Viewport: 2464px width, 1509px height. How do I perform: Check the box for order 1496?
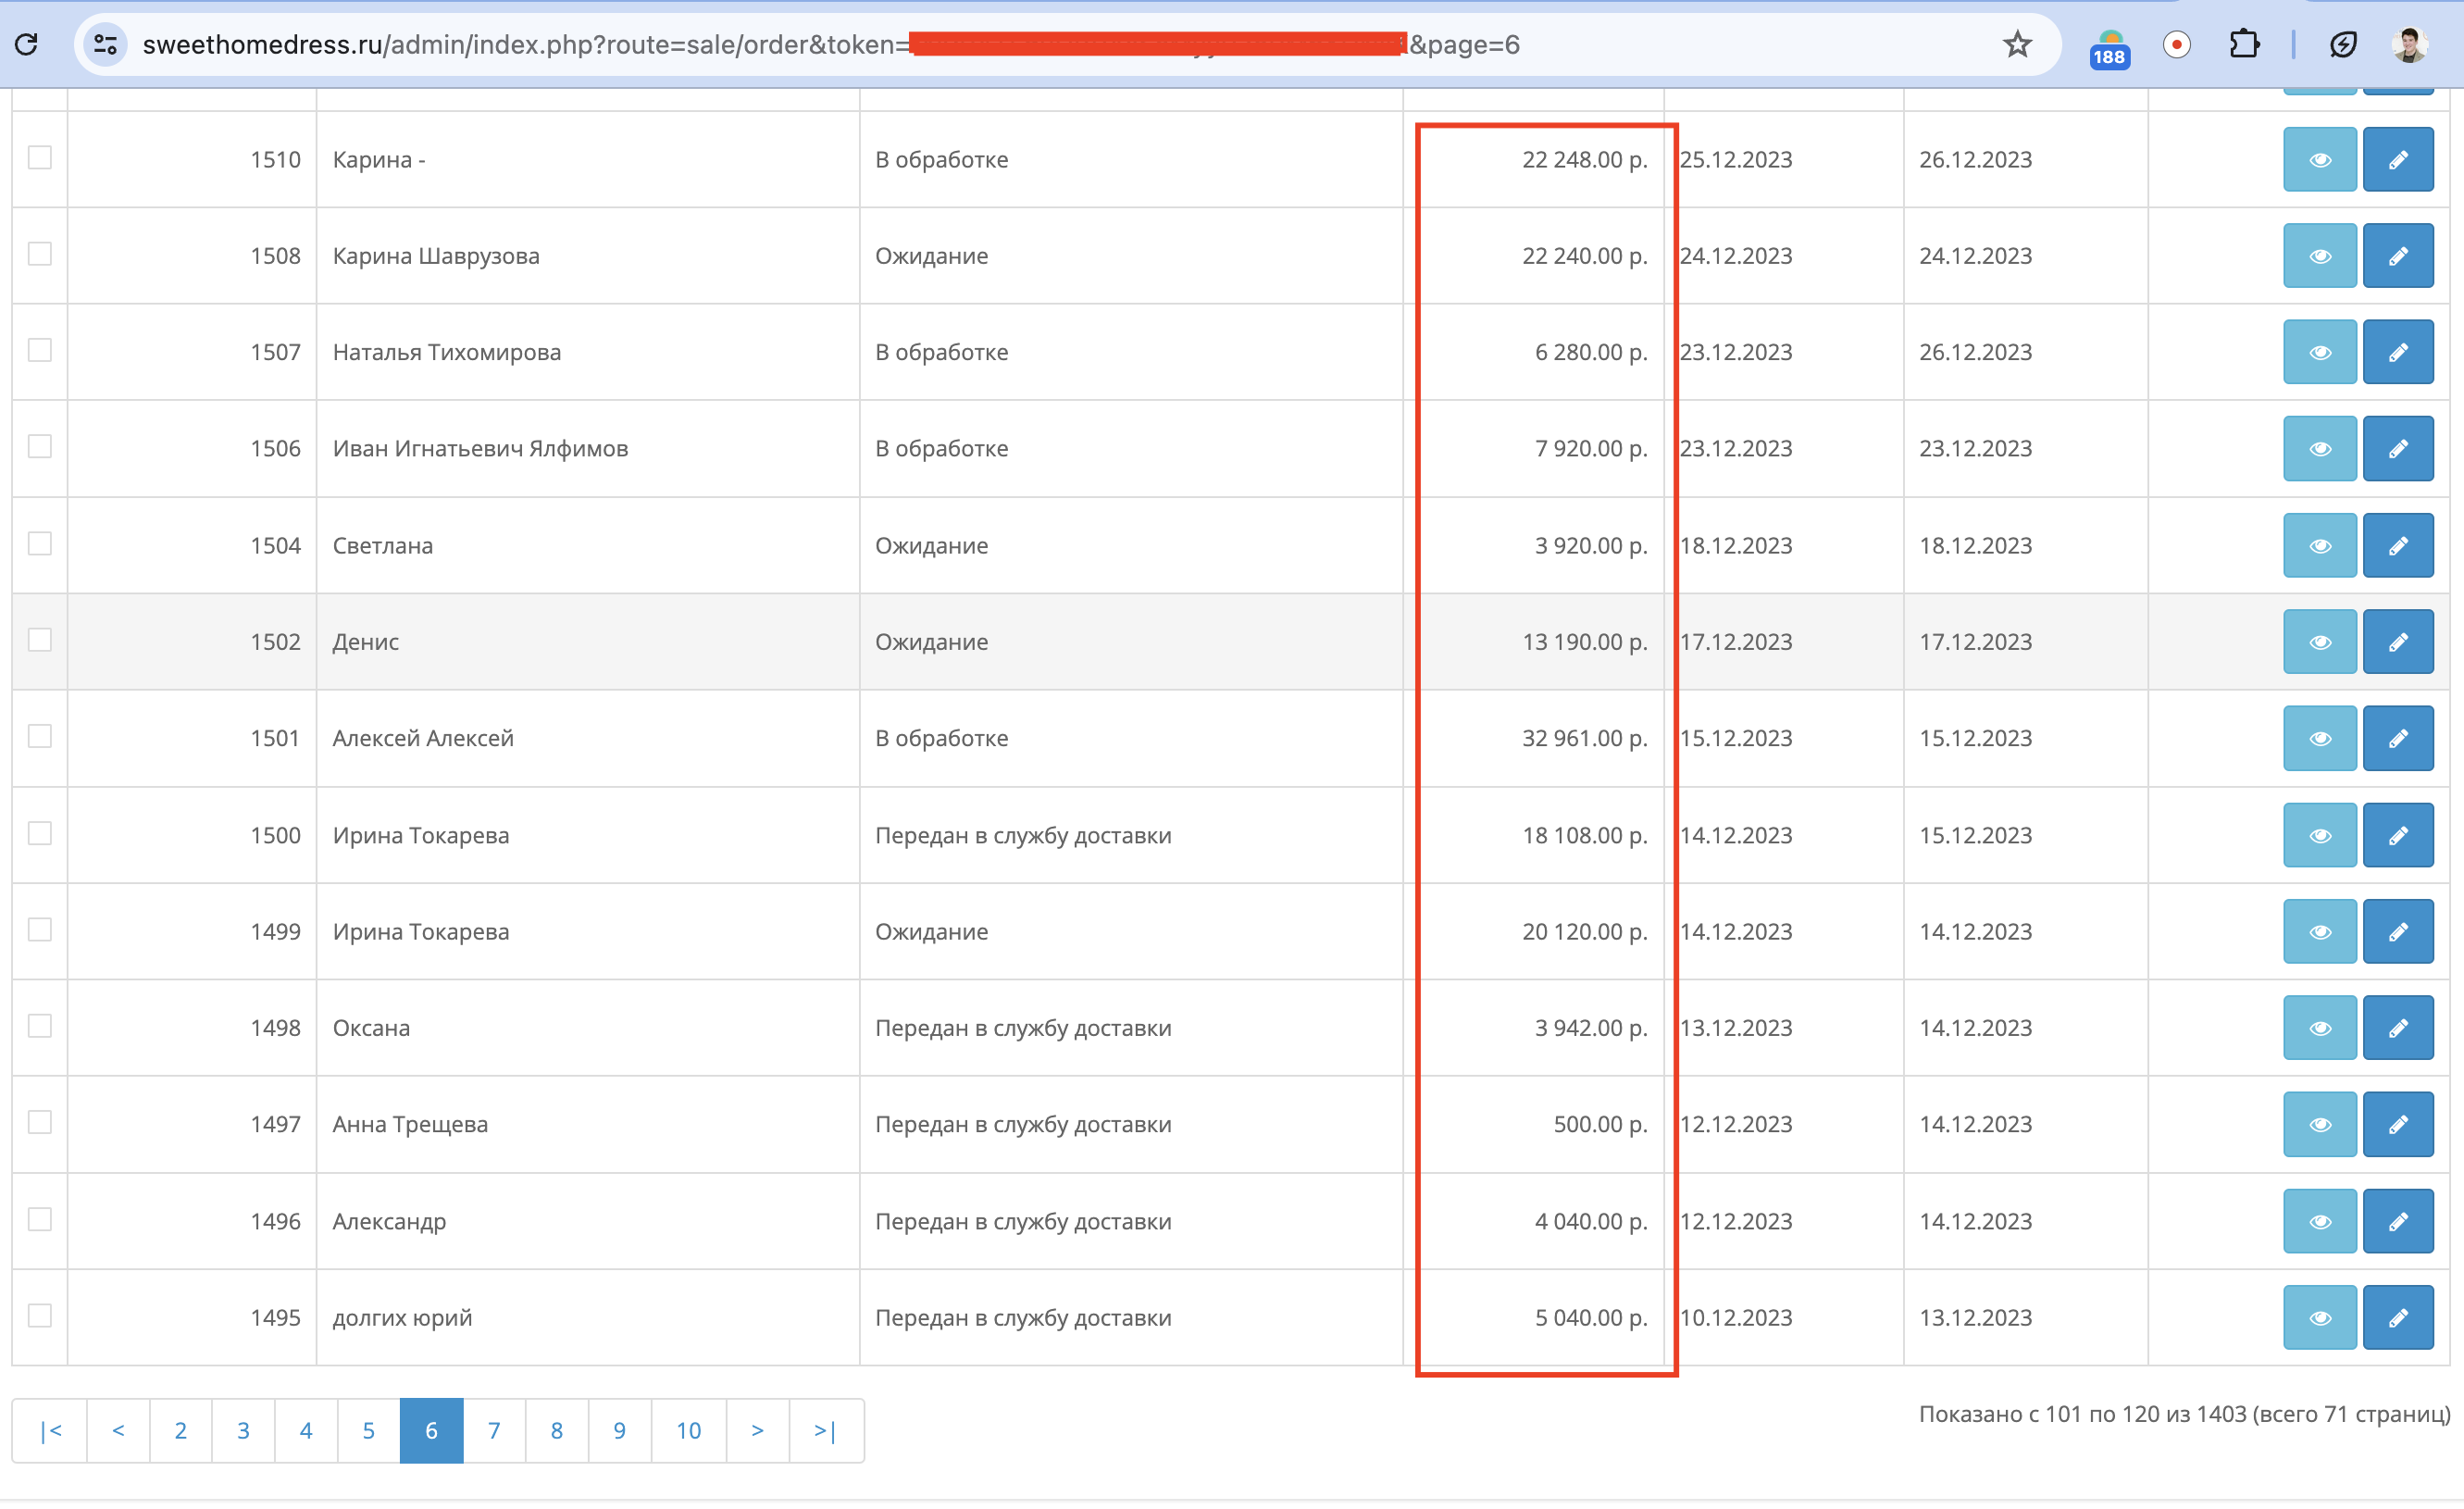[x=40, y=1219]
